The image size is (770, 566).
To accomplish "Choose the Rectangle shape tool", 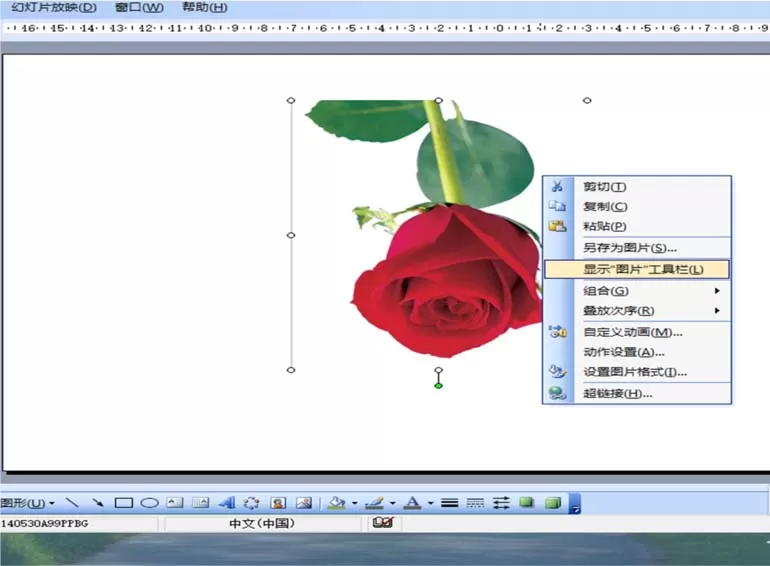I will 123,503.
